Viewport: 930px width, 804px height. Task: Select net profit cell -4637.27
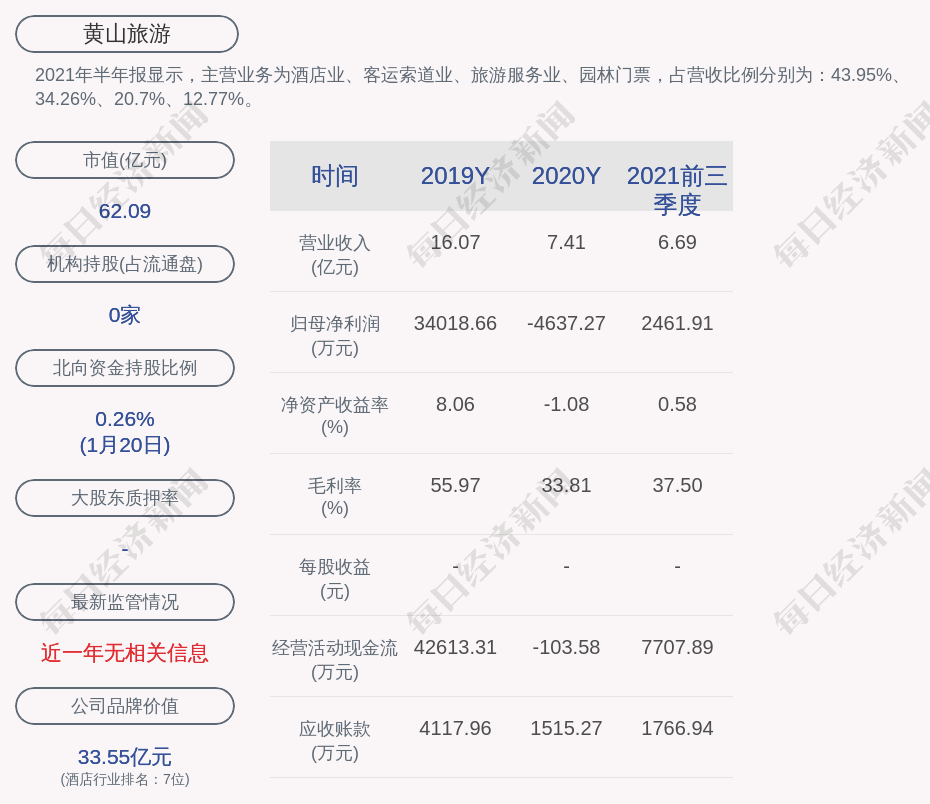(x=566, y=323)
